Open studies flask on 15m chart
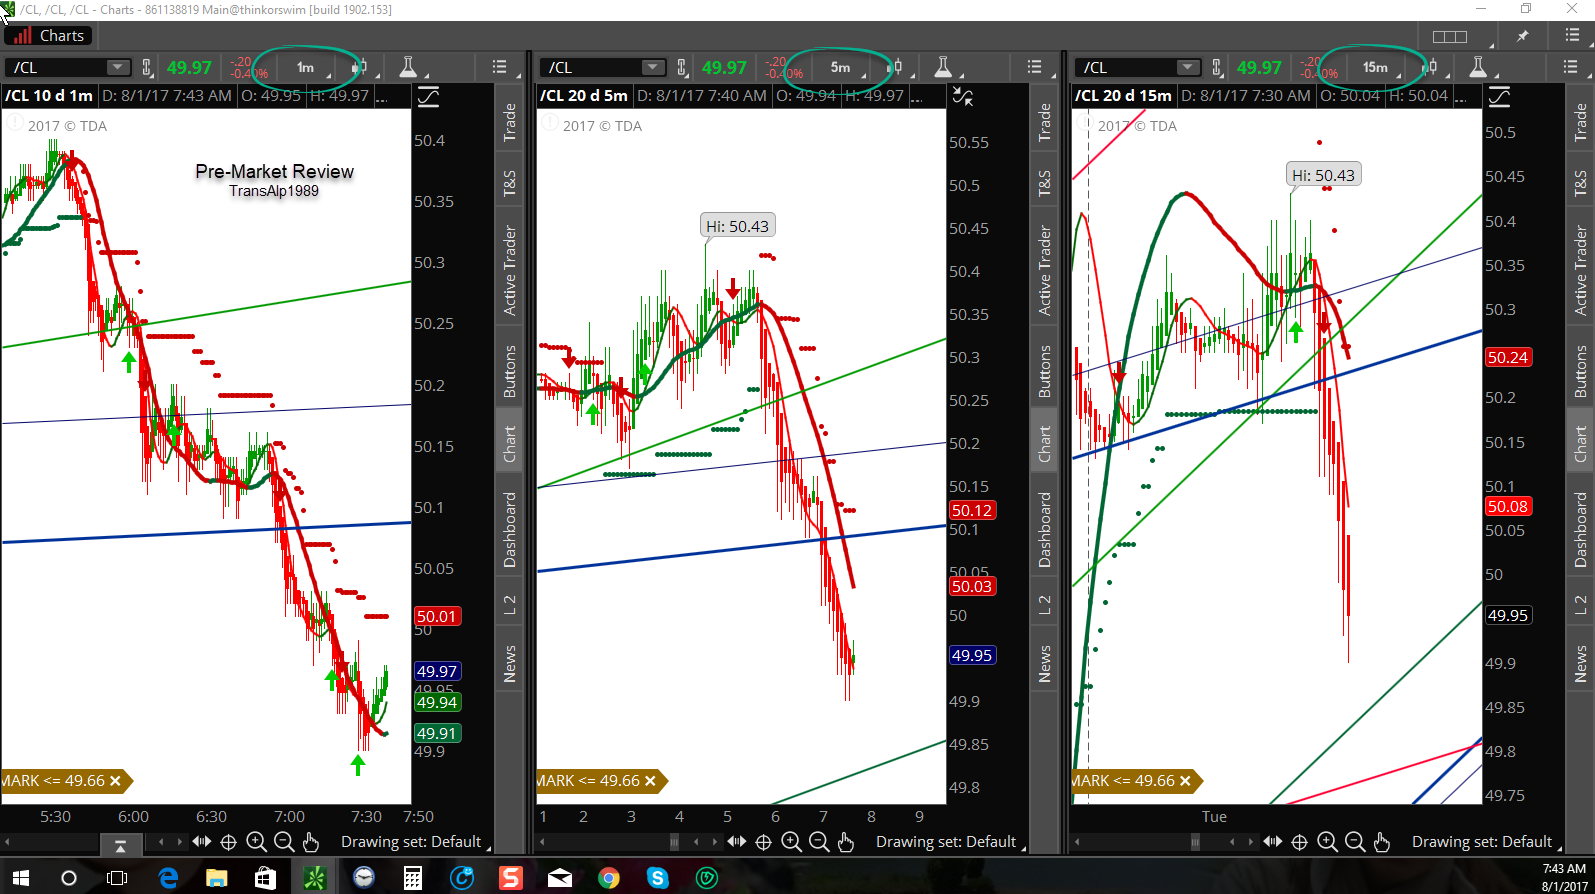The height and width of the screenshot is (894, 1595). 1478,67
